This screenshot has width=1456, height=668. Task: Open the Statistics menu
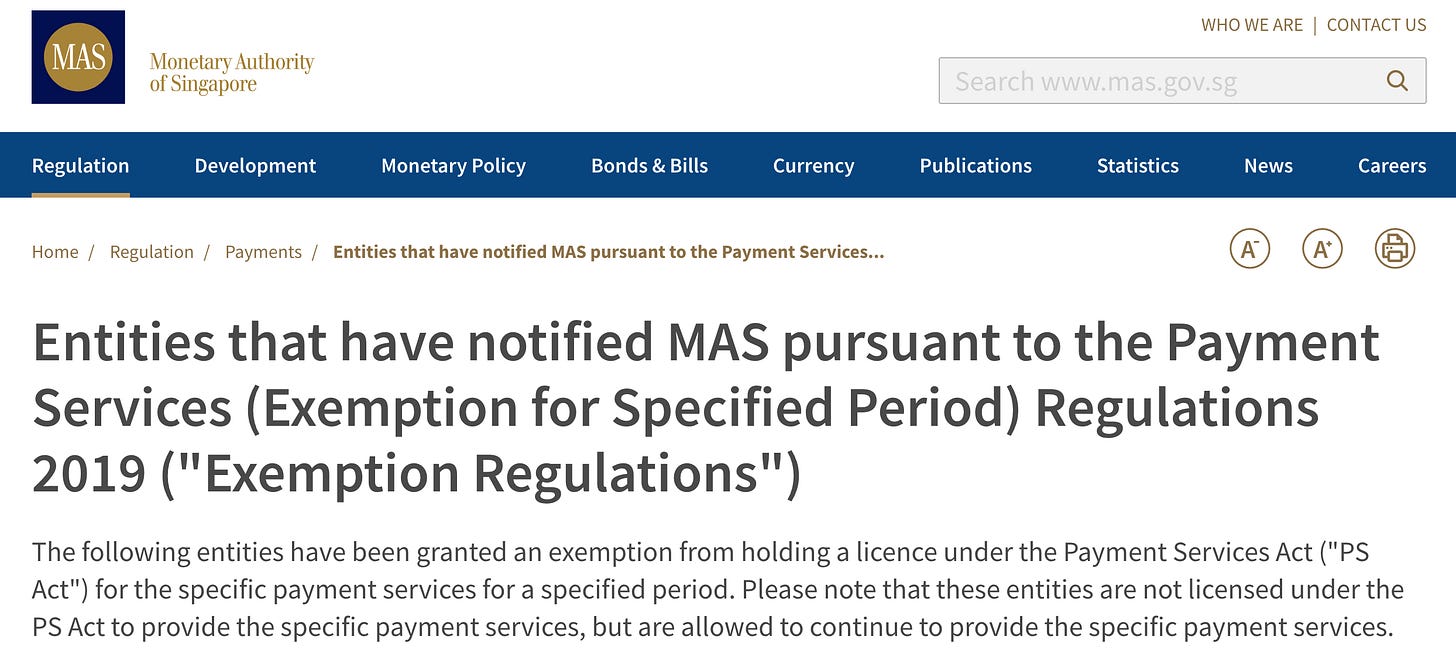pyautogui.click(x=1137, y=166)
